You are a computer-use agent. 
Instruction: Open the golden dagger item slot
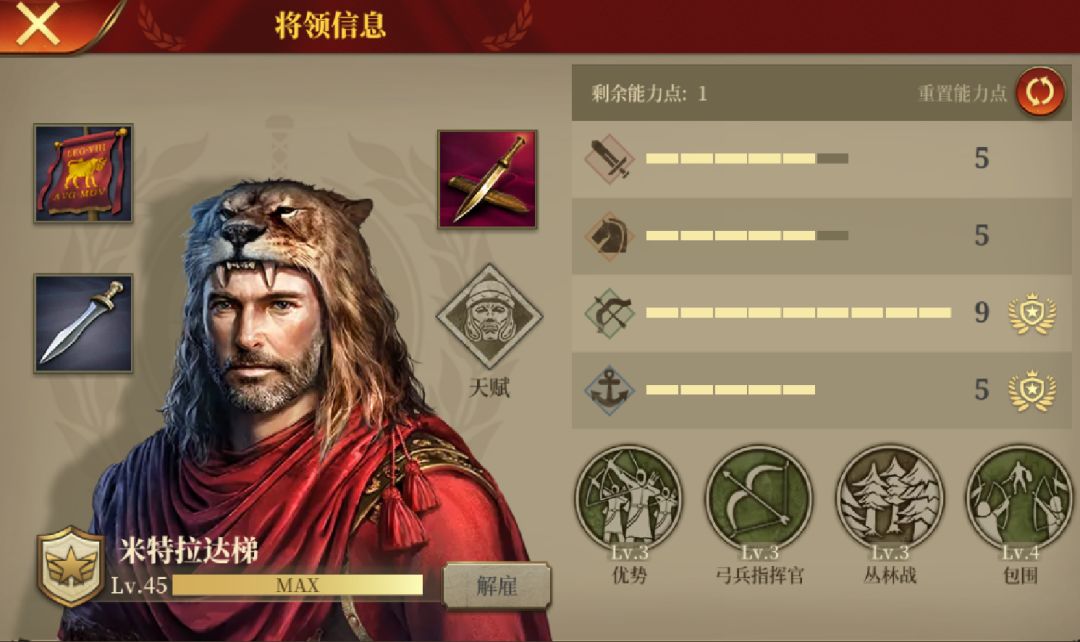(488, 180)
